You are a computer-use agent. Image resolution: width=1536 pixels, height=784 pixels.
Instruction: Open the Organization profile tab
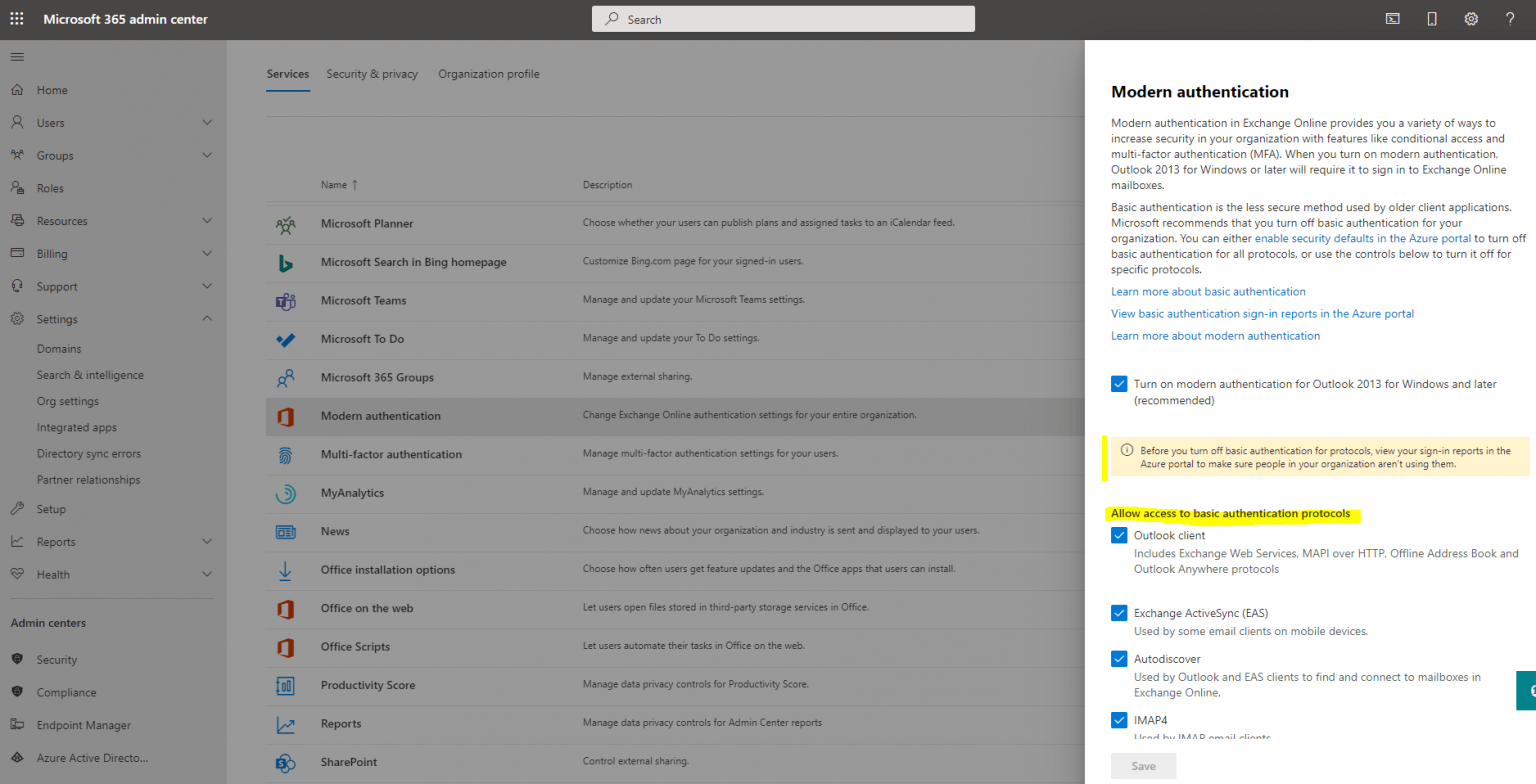488,73
